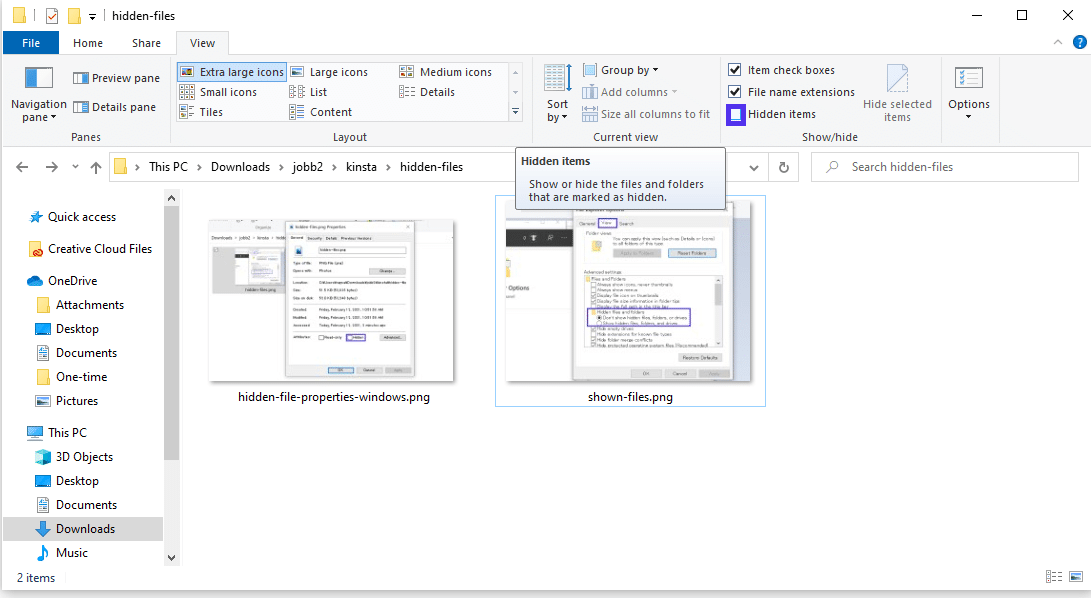Open the Navigation pane options
Viewport: 1091px width, 598px height.
pyautogui.click(x=38, y=98)
